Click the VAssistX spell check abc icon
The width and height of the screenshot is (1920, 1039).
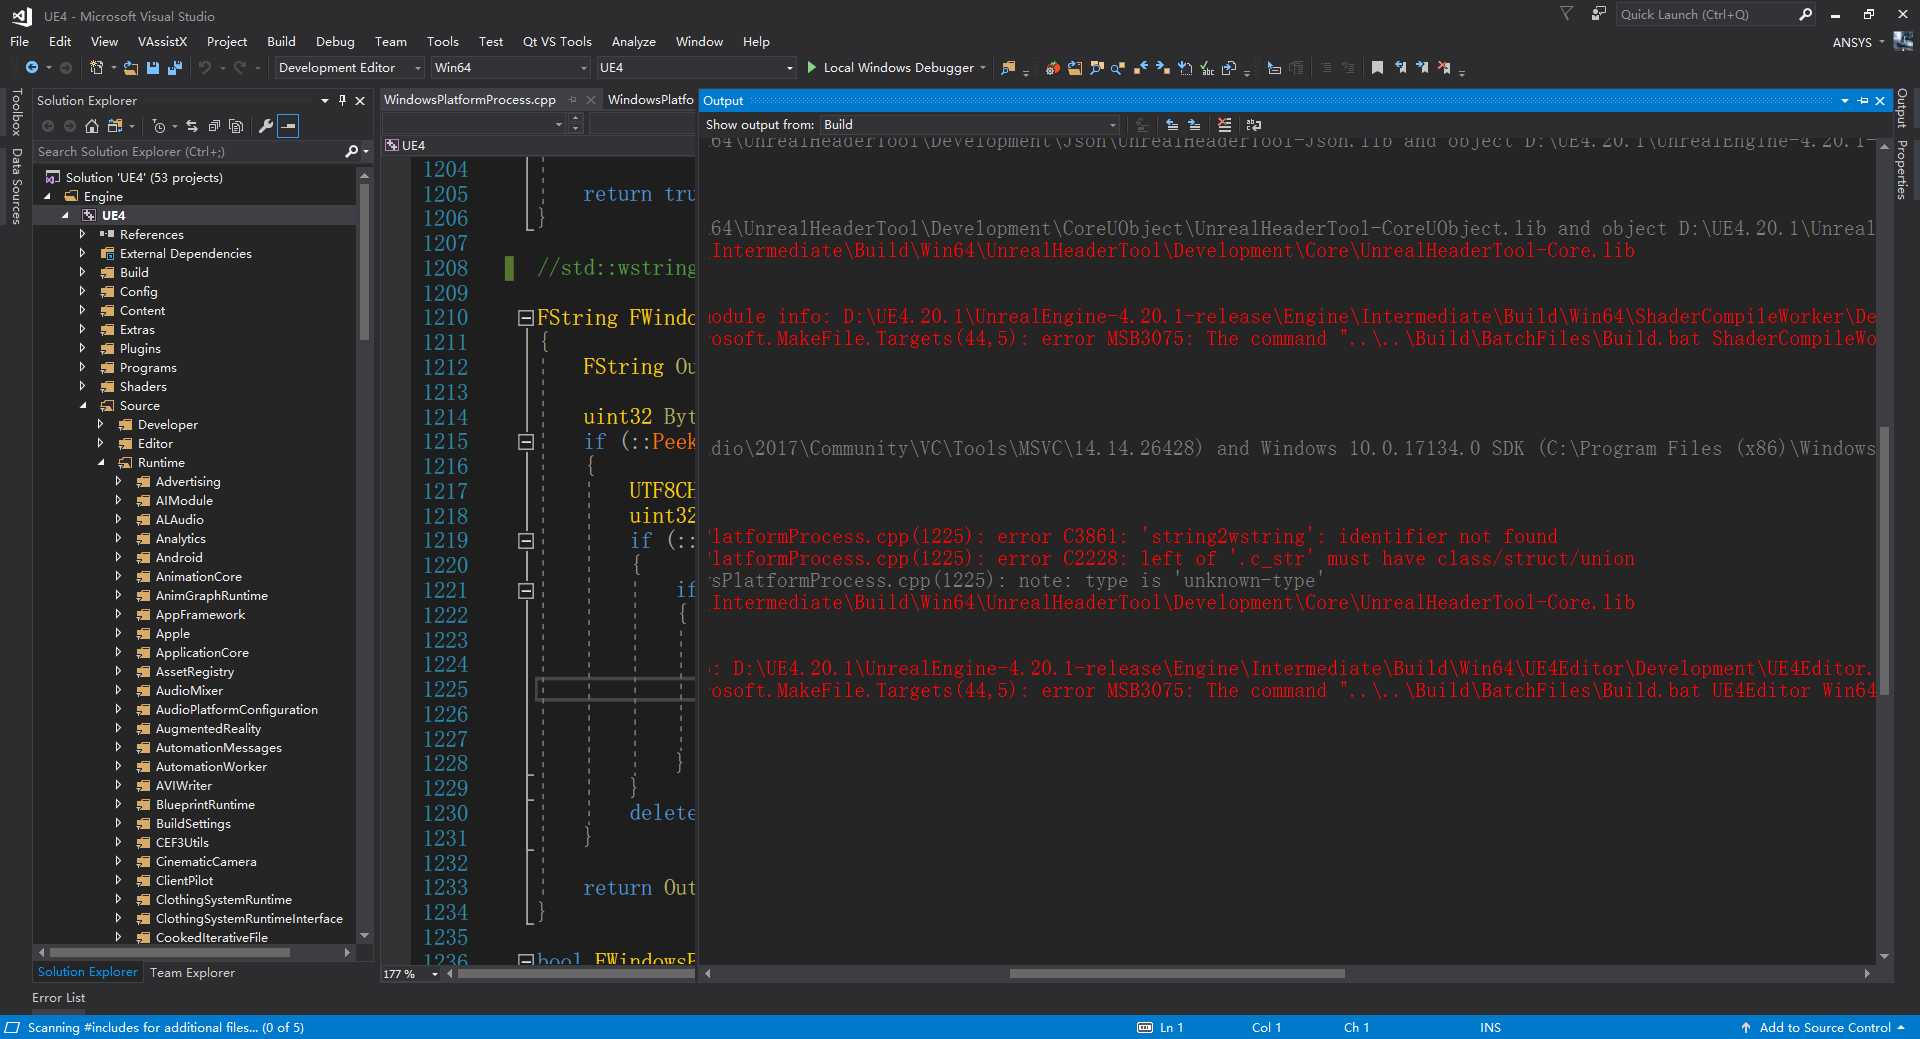pos(1206,68)
